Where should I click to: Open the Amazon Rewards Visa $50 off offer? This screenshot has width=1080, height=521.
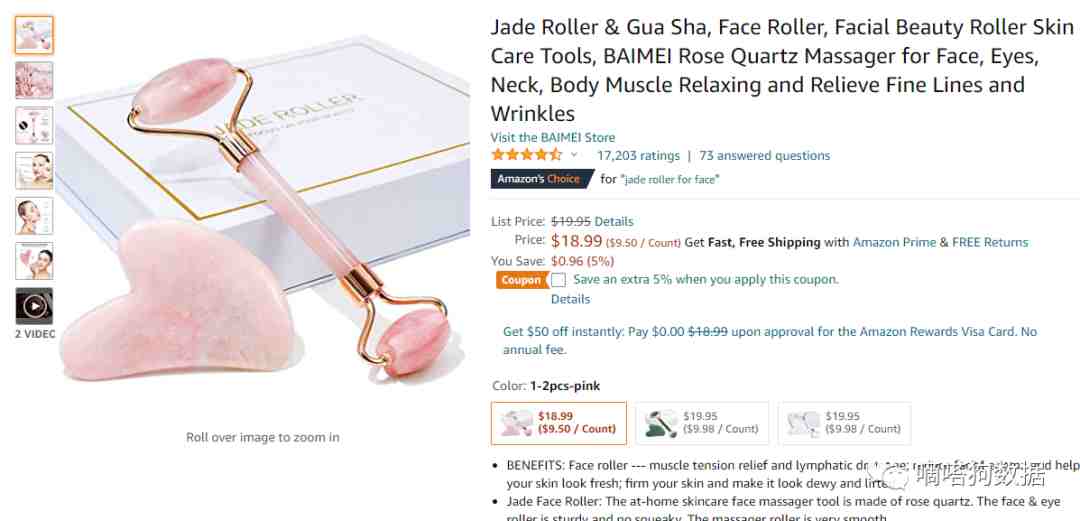click(769, 340)
